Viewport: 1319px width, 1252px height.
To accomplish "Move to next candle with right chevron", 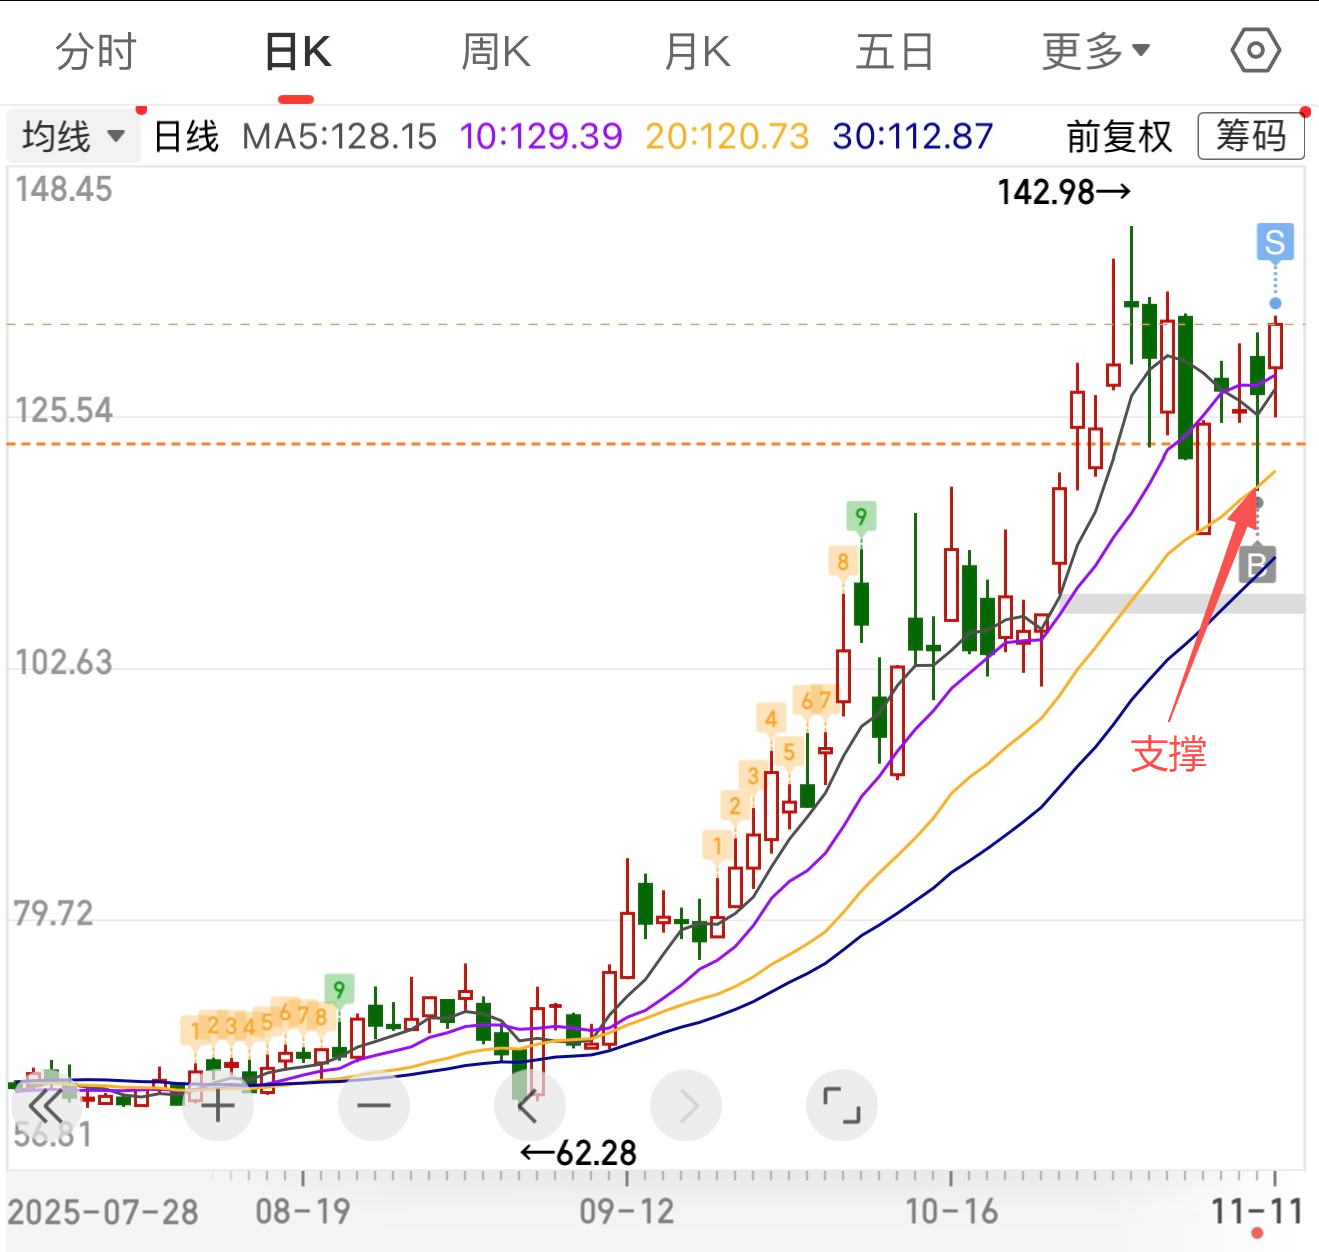I will [x=686, y=1106].
